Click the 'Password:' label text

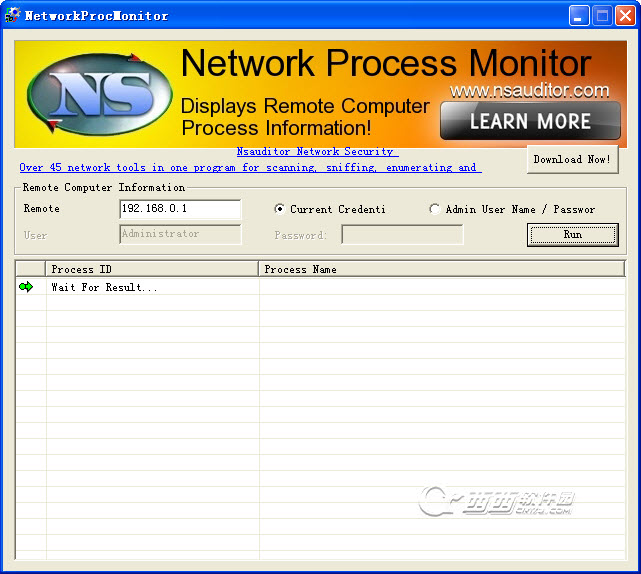300,235
